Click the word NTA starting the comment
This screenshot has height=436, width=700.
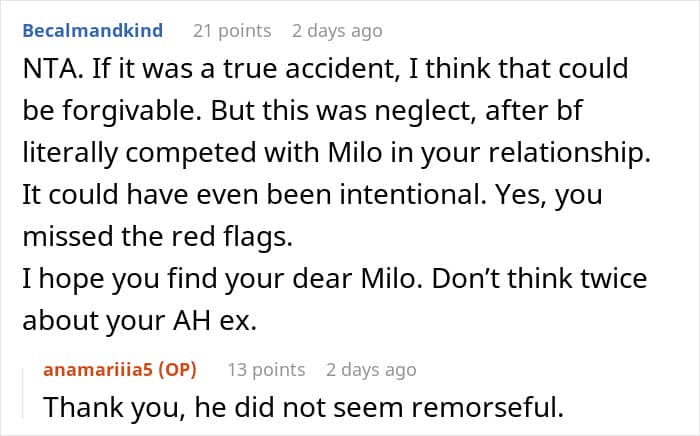[x=49, y=69]
